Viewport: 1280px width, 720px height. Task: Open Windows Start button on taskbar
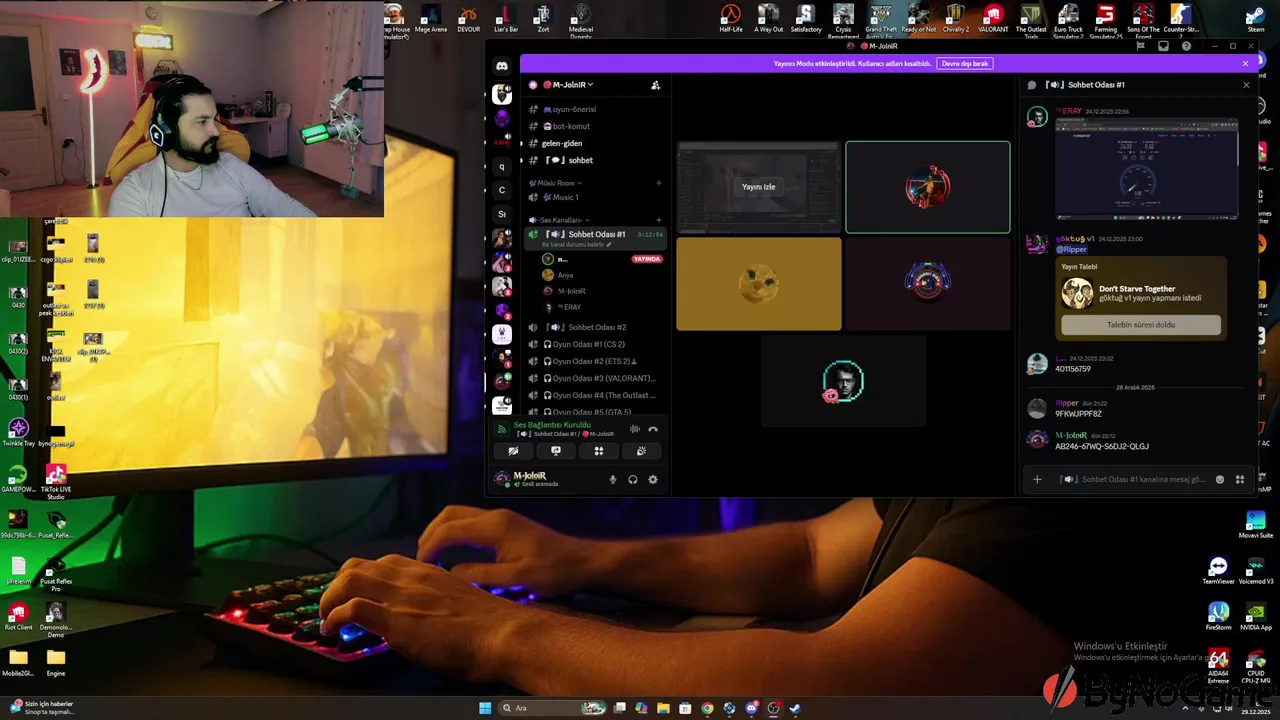point(485,708)
